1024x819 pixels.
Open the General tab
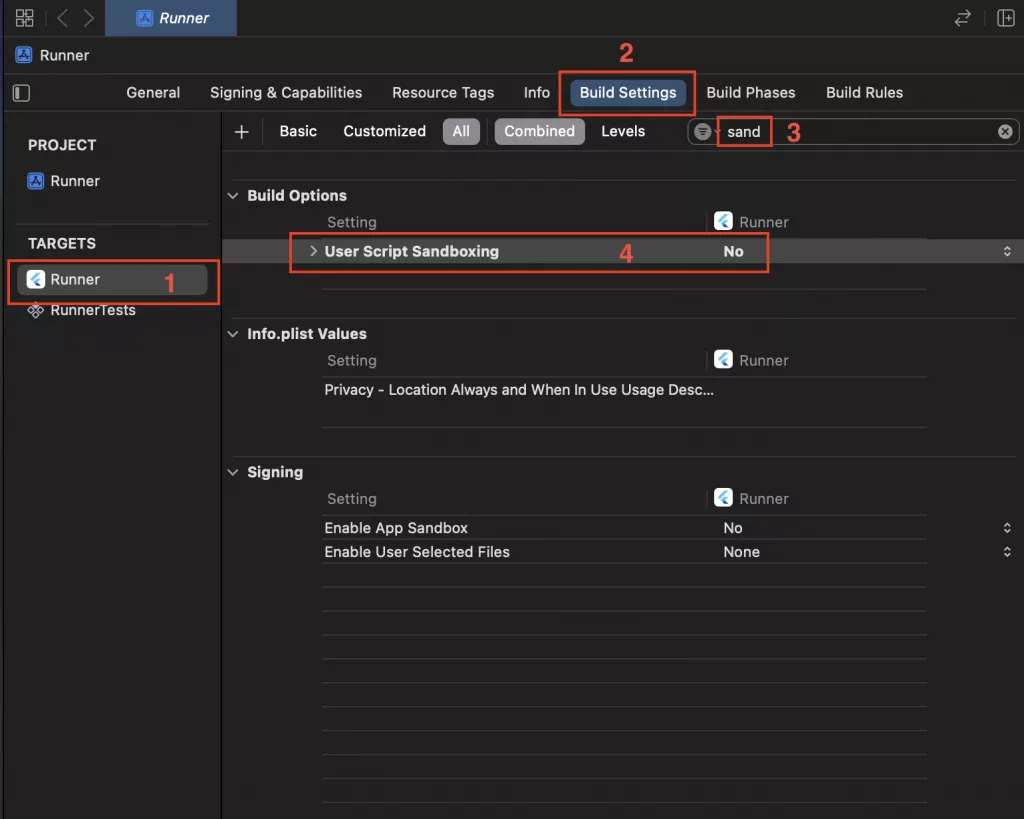153,93
